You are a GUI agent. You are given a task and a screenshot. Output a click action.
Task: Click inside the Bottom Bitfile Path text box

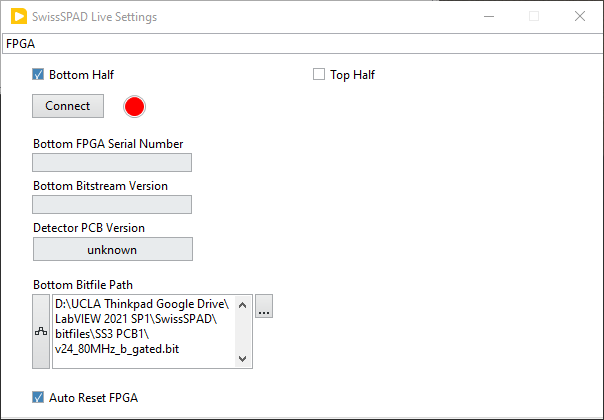[144, 332]
